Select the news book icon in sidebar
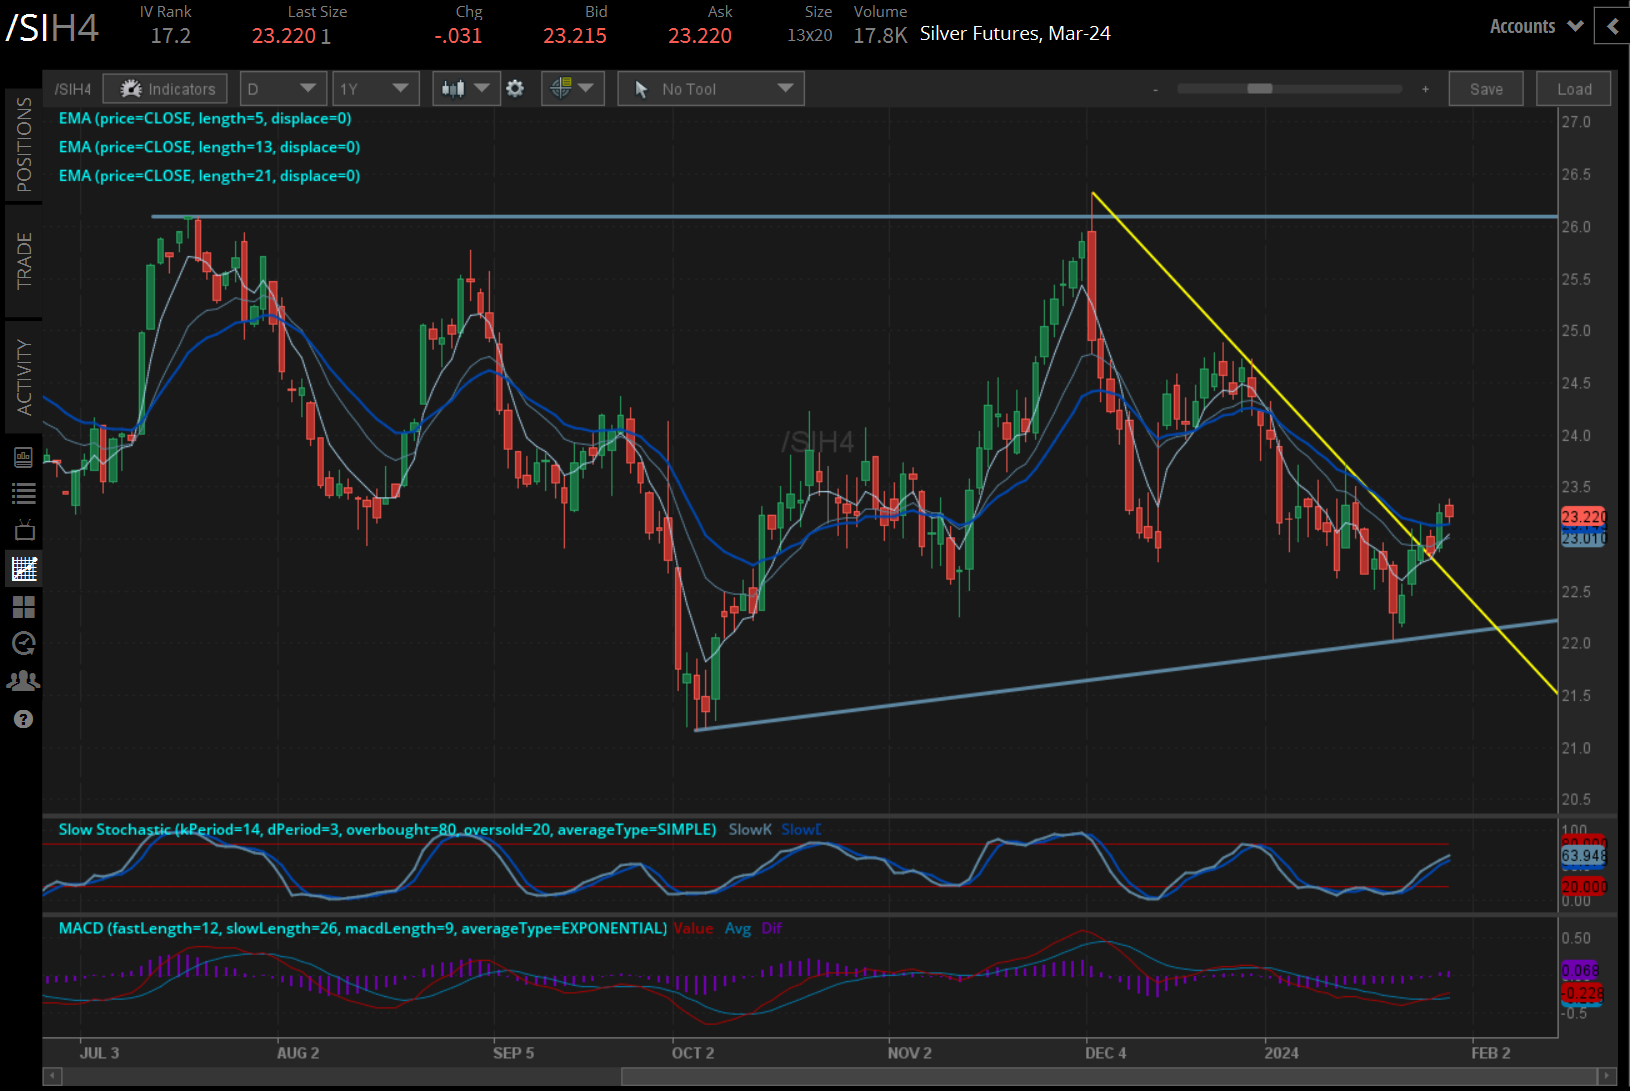Screen dimensions: 1630x1091 tap(24, 457)
